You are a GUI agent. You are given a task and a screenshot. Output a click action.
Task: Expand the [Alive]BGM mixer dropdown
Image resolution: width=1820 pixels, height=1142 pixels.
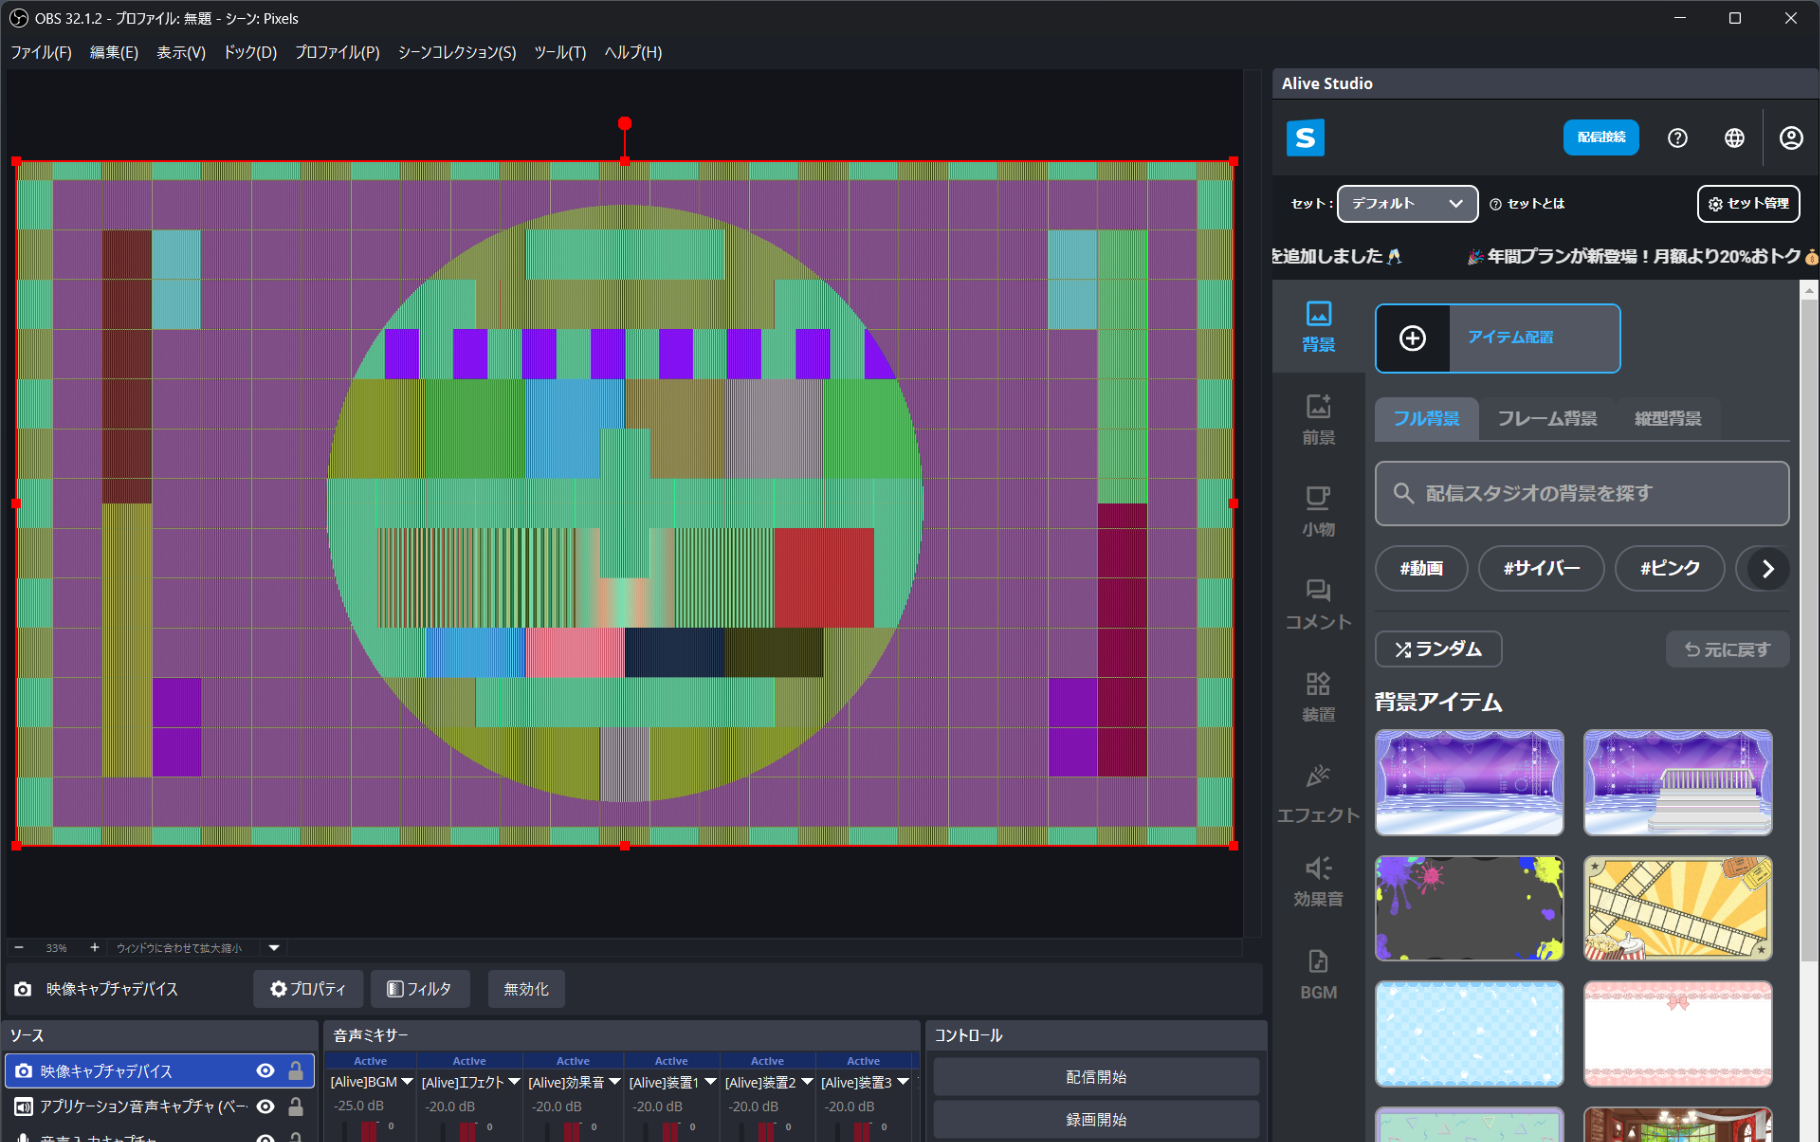click(407, 1082)
